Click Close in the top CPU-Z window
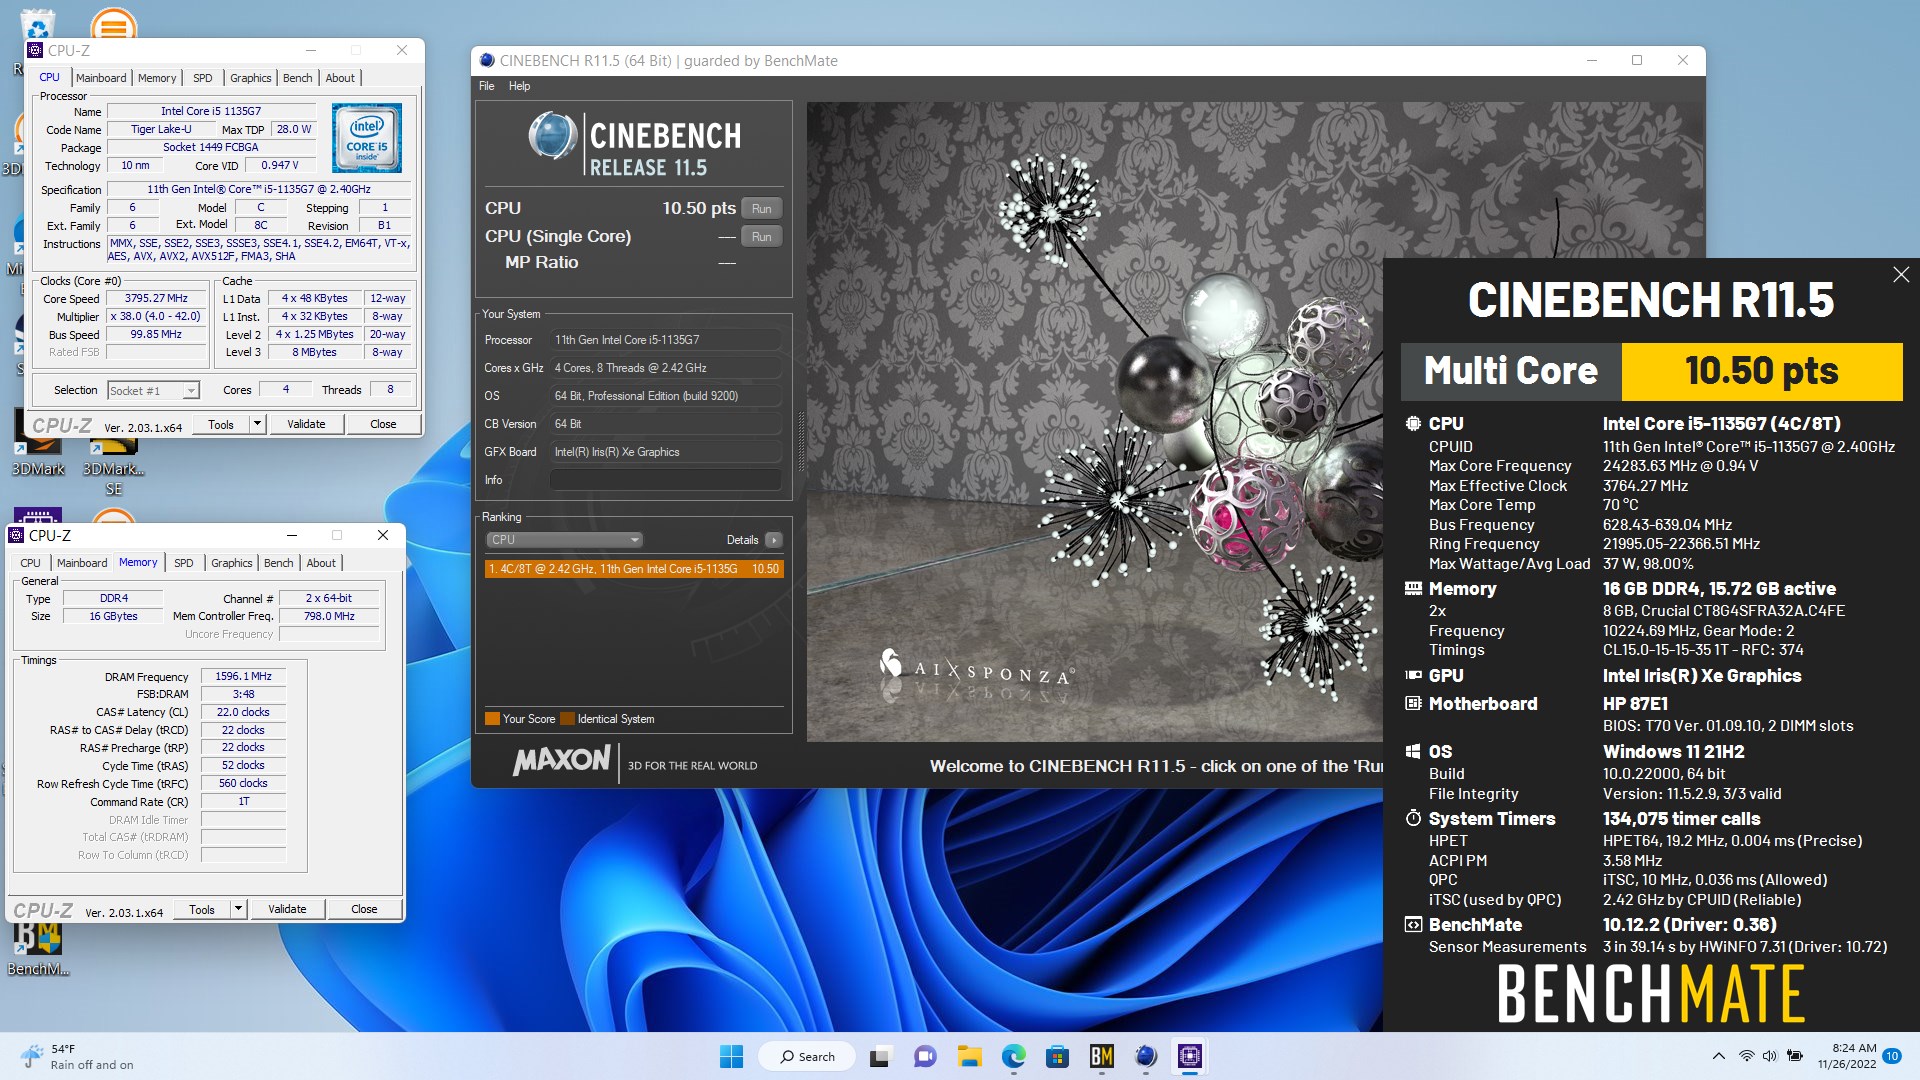Image resolution: width=1920 pixels, height=1080 pixels. click(x=383, y=424)
